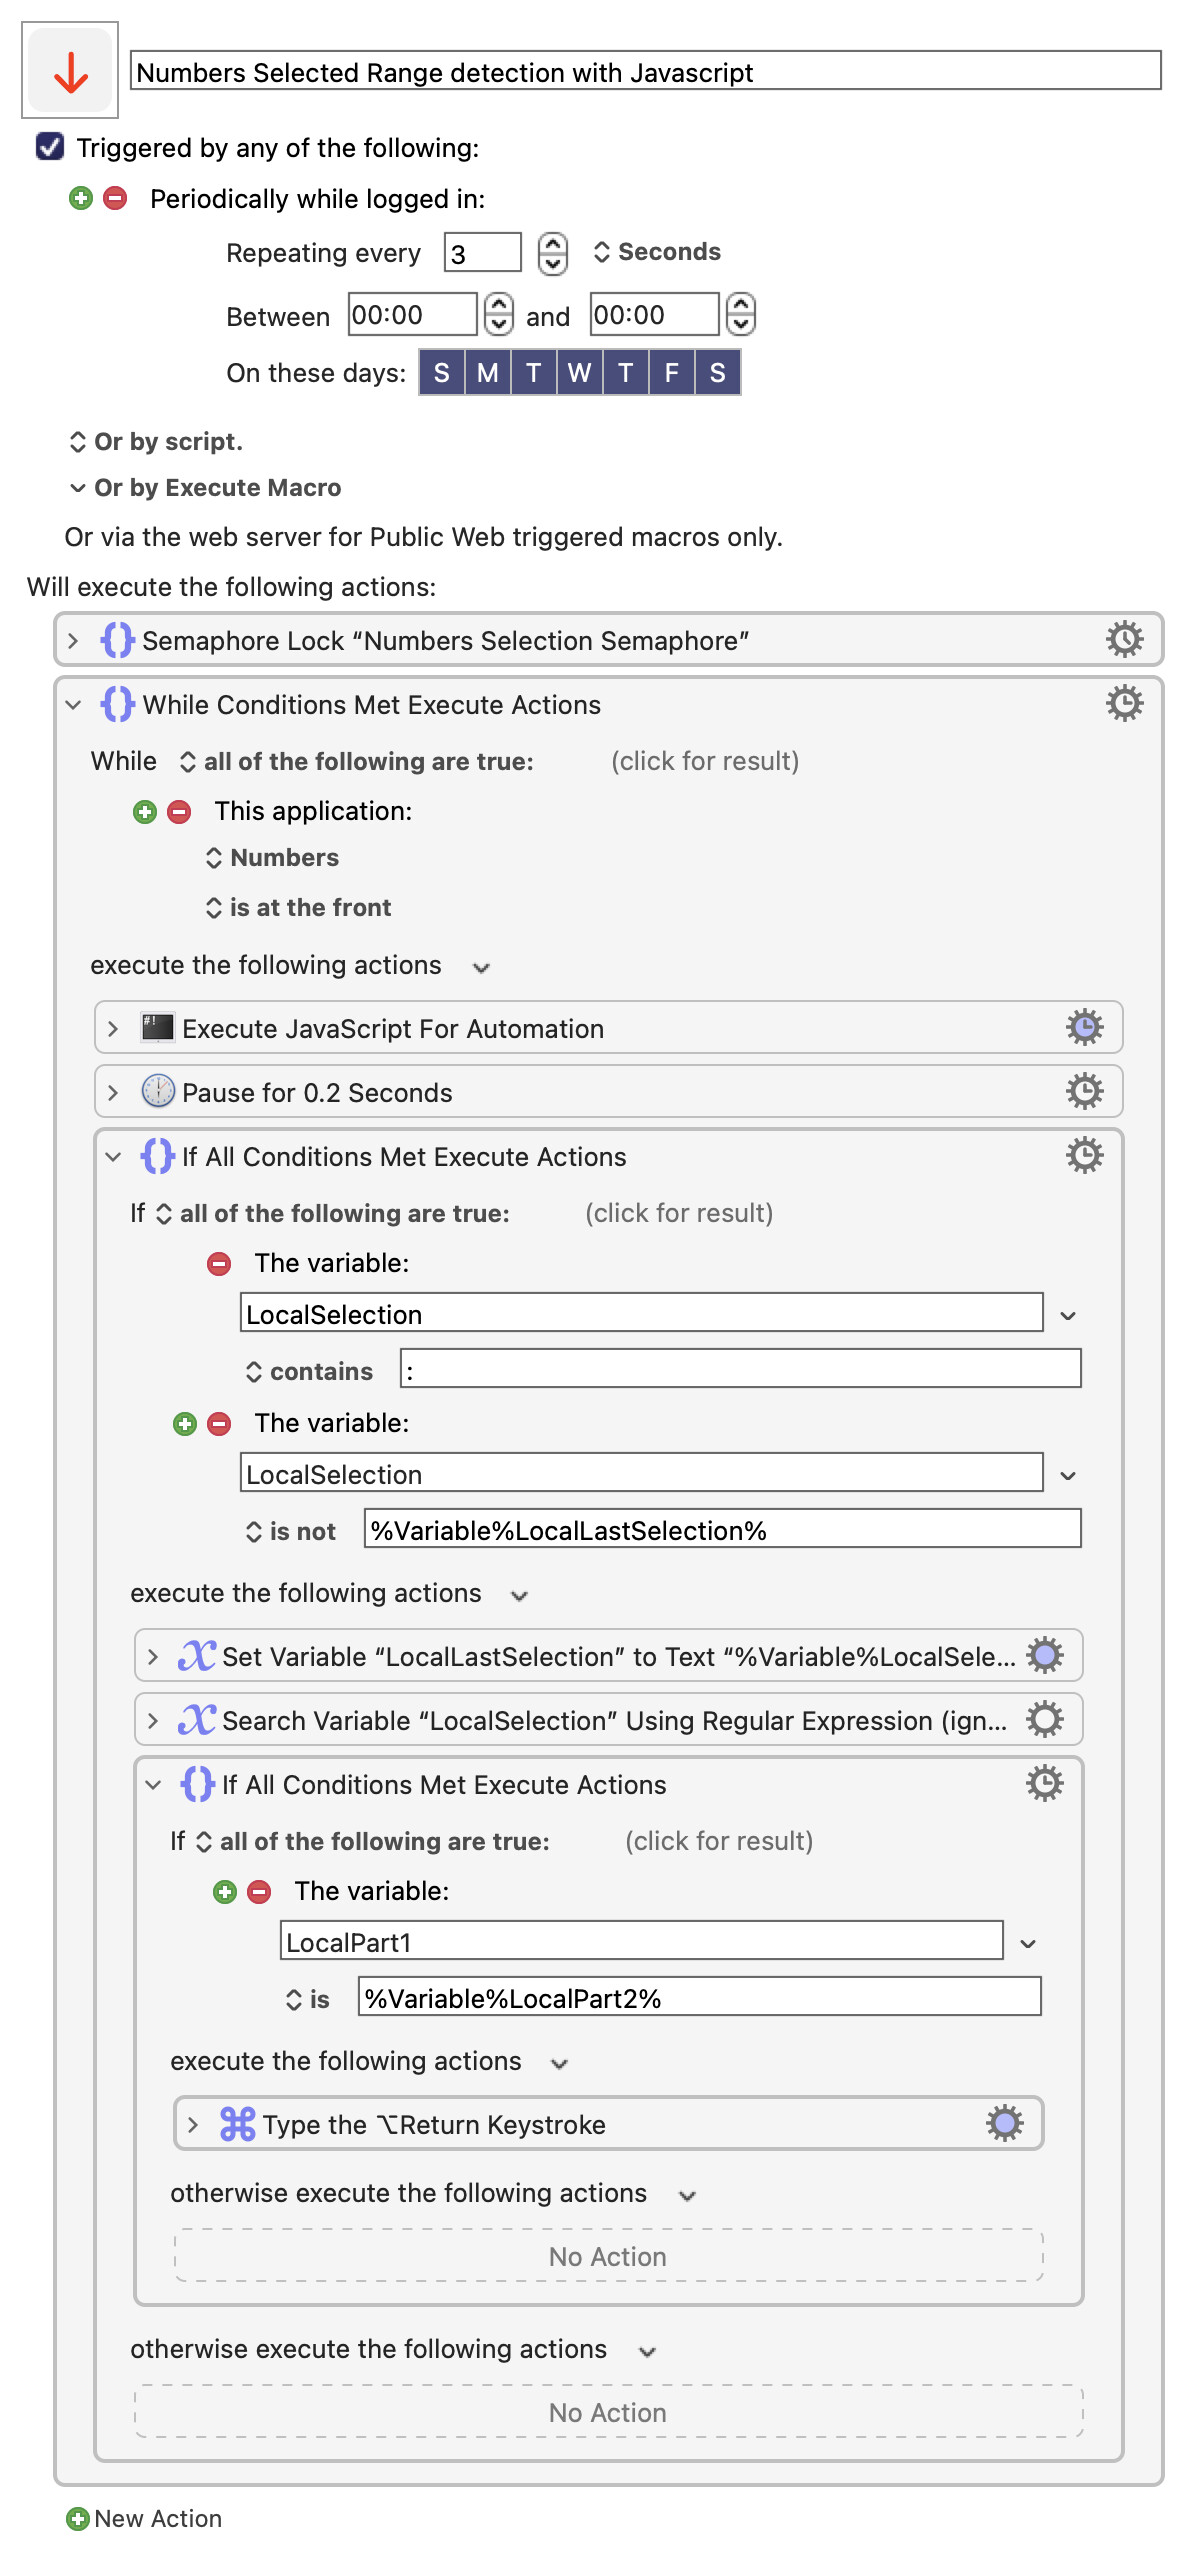Click the outer (bottom) No Action placeholder
This screenshot has width=1186, height=2552.
click(x=608, y=2412)
